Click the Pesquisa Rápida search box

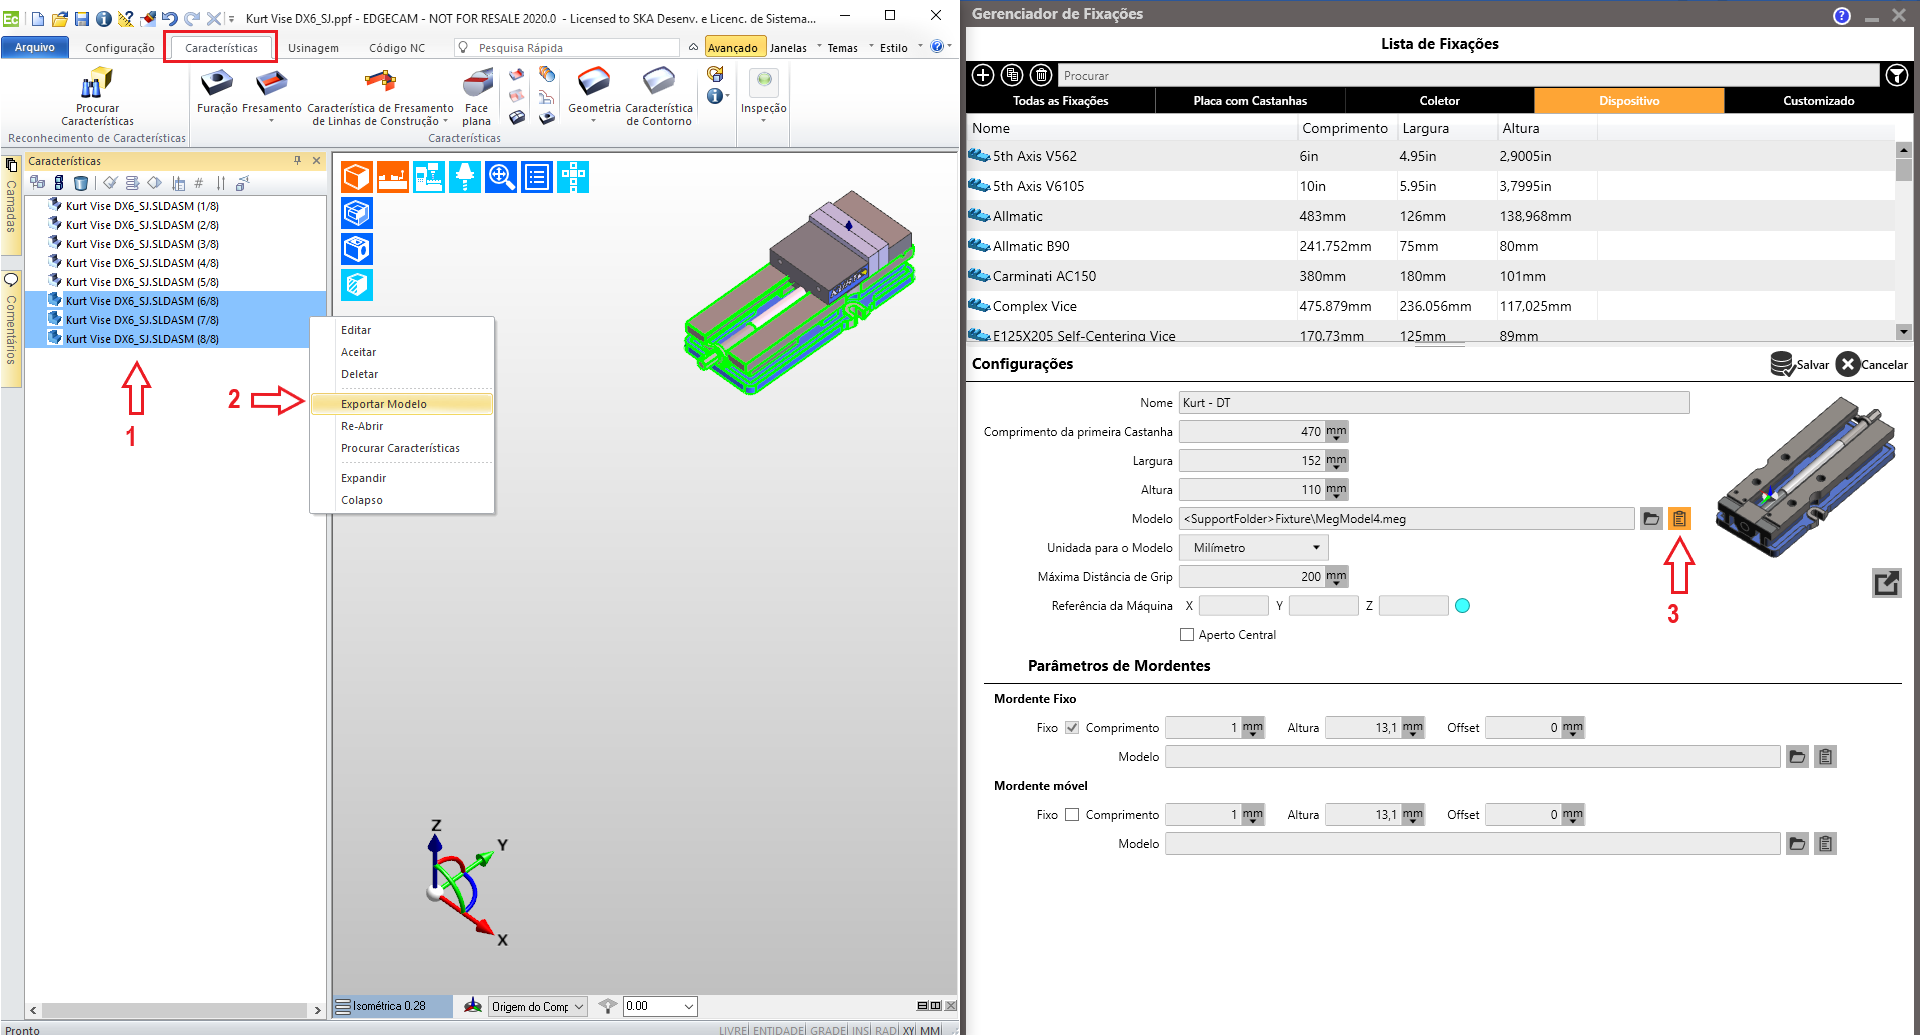[x=567, y=47]
